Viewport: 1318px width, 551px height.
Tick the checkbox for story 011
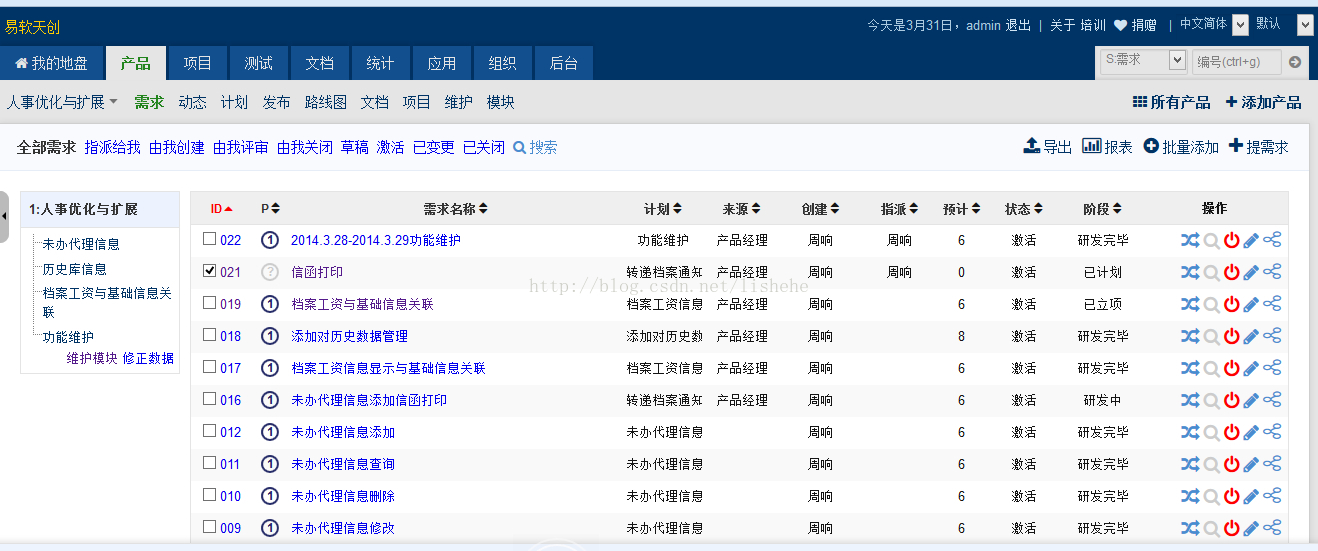click(x=209, y=463)
